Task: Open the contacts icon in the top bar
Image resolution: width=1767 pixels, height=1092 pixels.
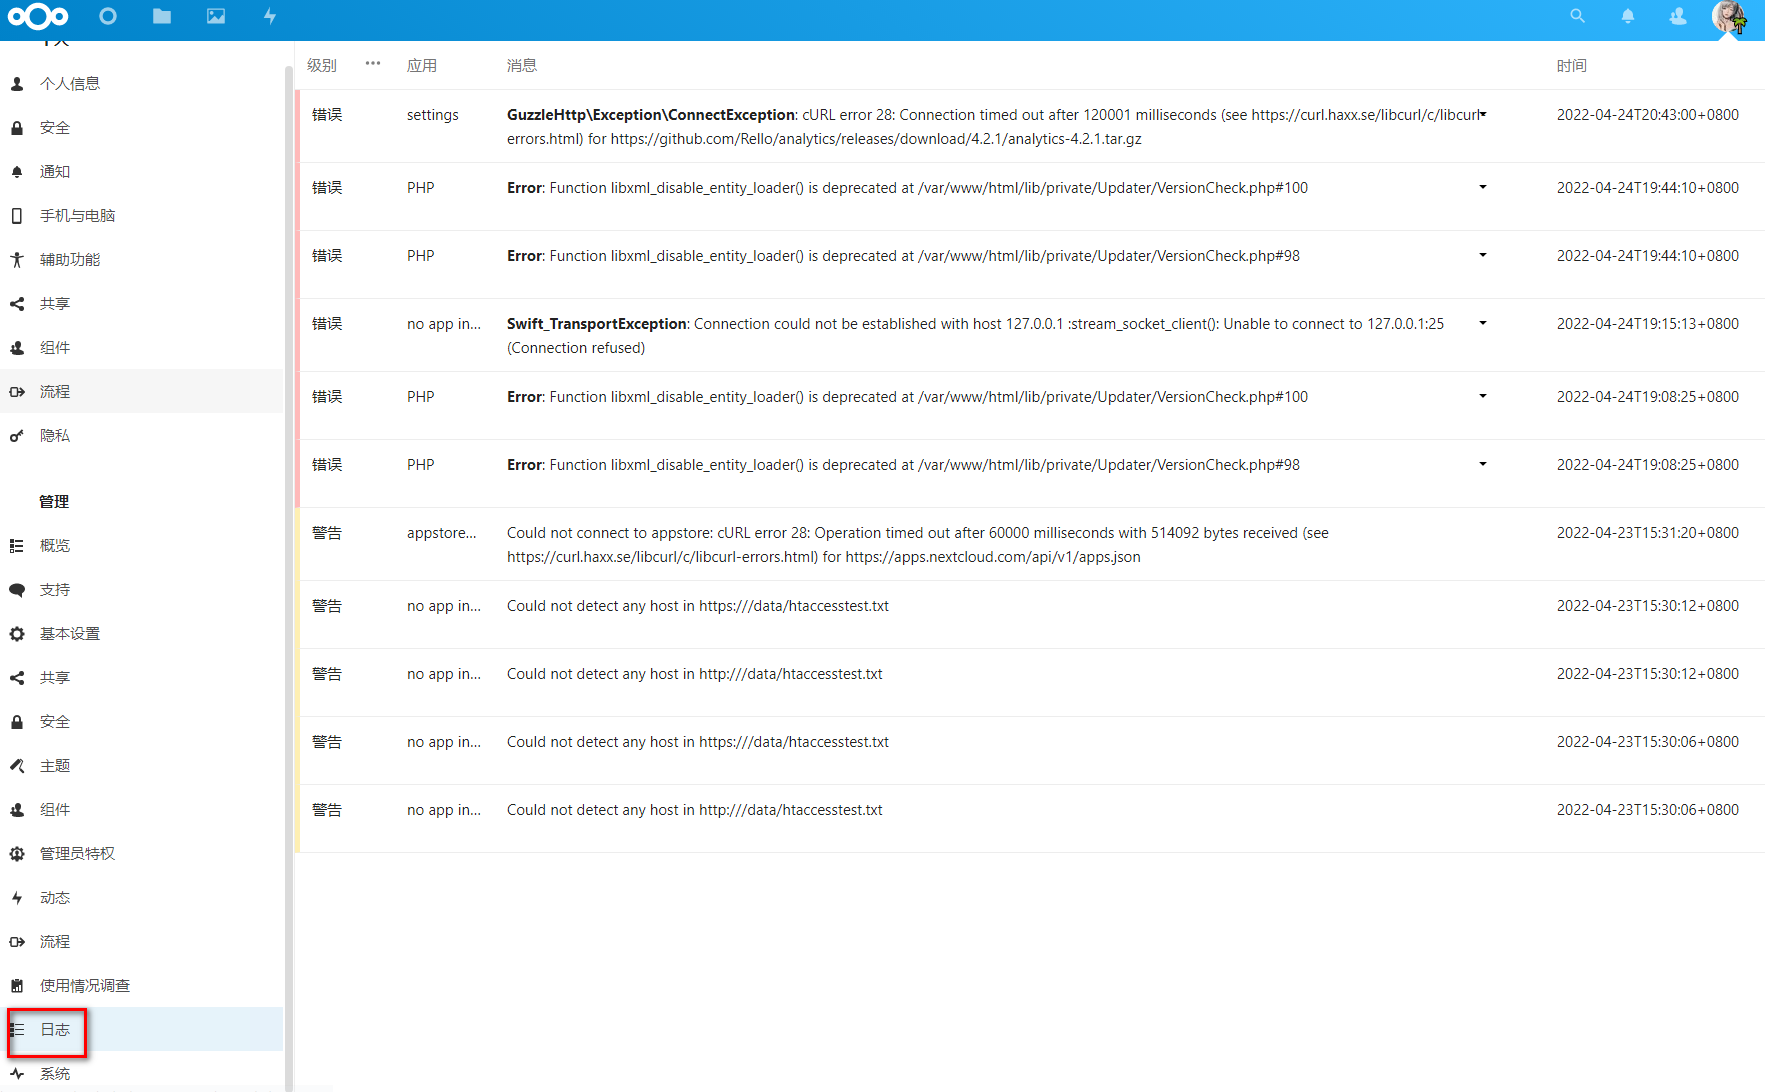Action: pos(1677,16)
